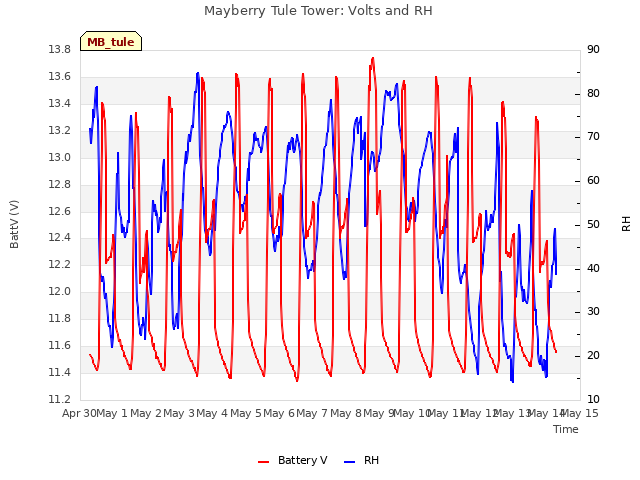Click the 'May 5' date label
Screen dimensions: 640x480
point(246,413)
